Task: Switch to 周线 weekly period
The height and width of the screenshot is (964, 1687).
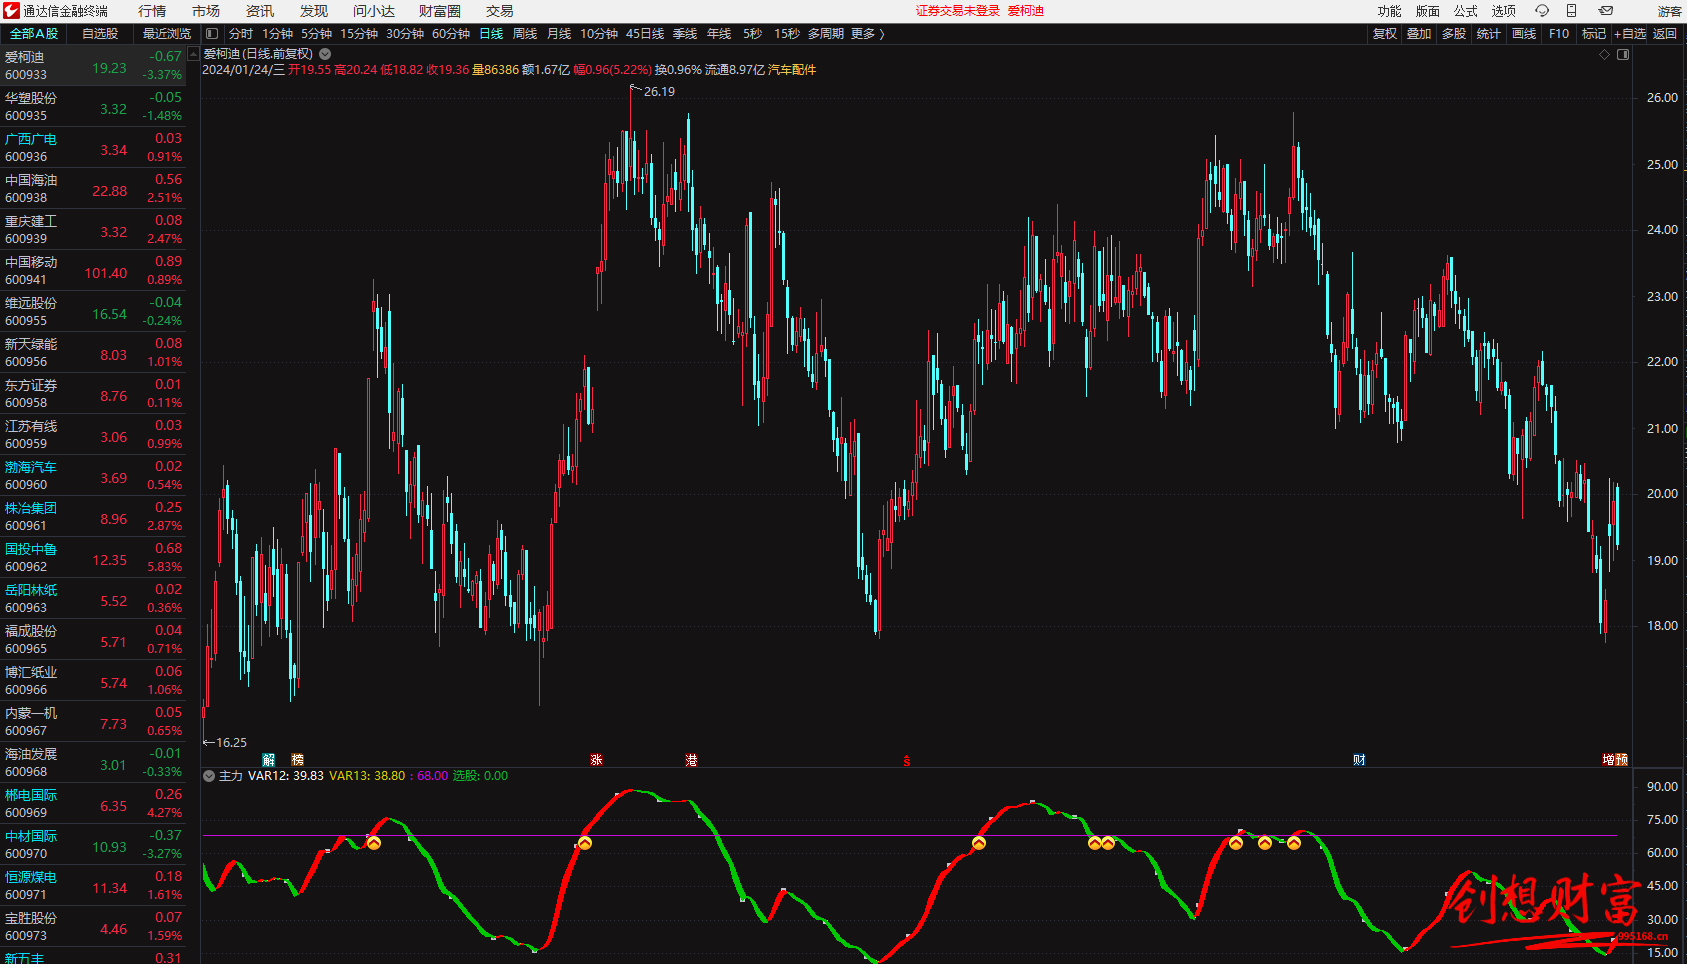Action: click(525, 34)
